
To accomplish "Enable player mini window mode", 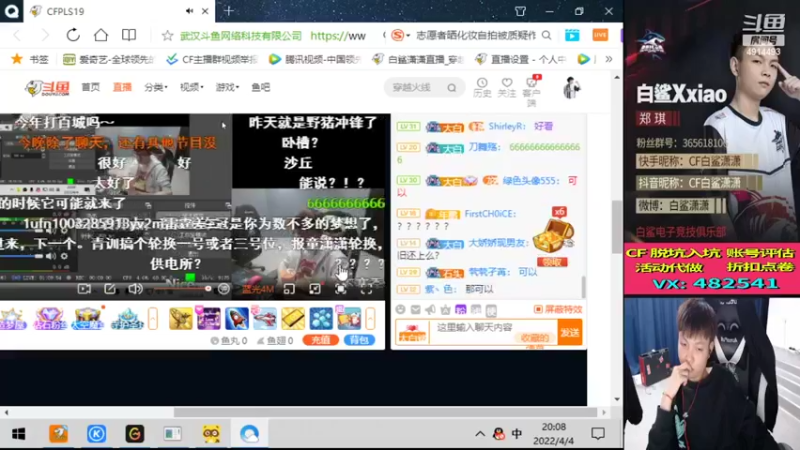I will [289, 289].
